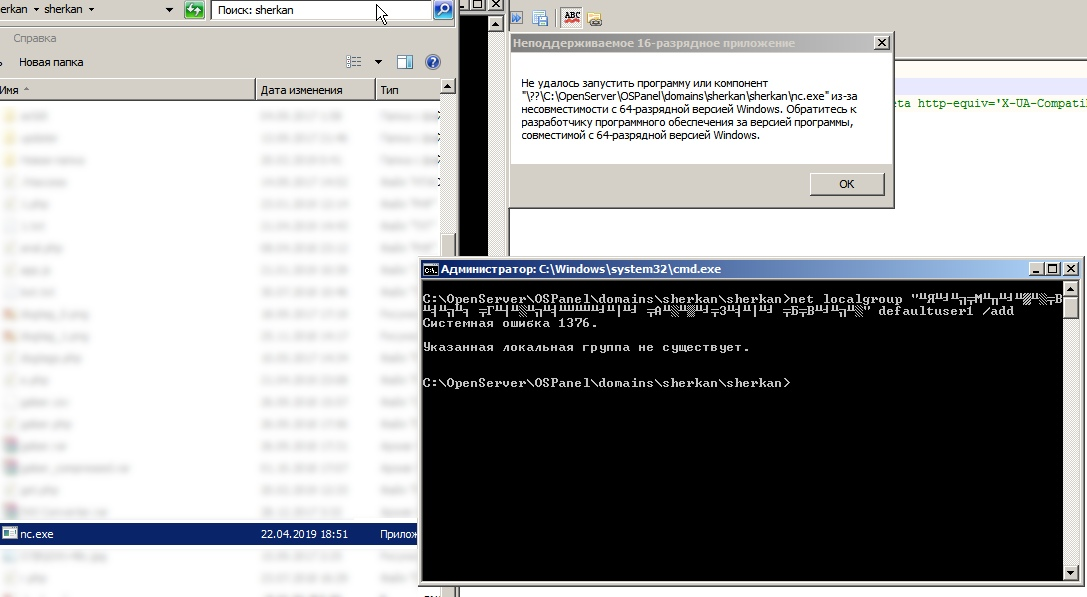Click the folder link icon in editor toolbar
Screen dimensions: 1087x597
pyautogui.click(x=595, y=18)
